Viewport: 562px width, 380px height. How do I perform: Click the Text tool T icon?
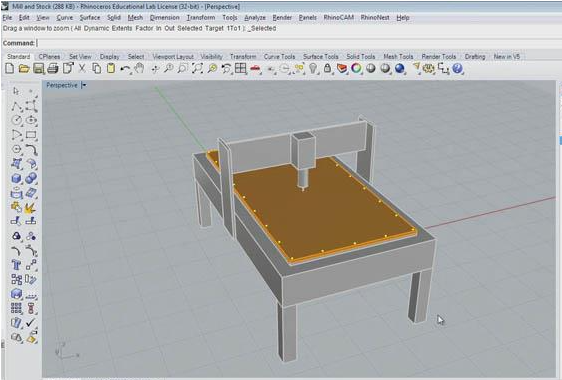(x=16, y=265)
